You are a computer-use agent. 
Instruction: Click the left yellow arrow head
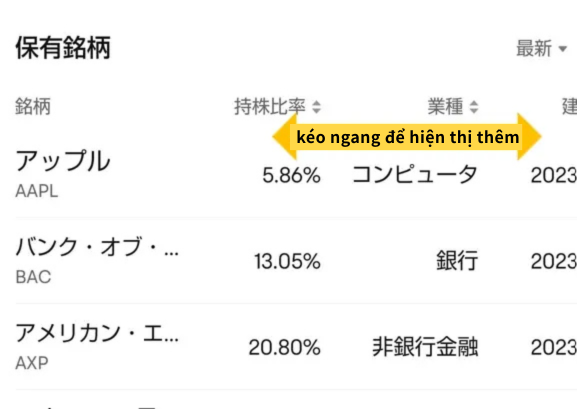click(285, 137)
